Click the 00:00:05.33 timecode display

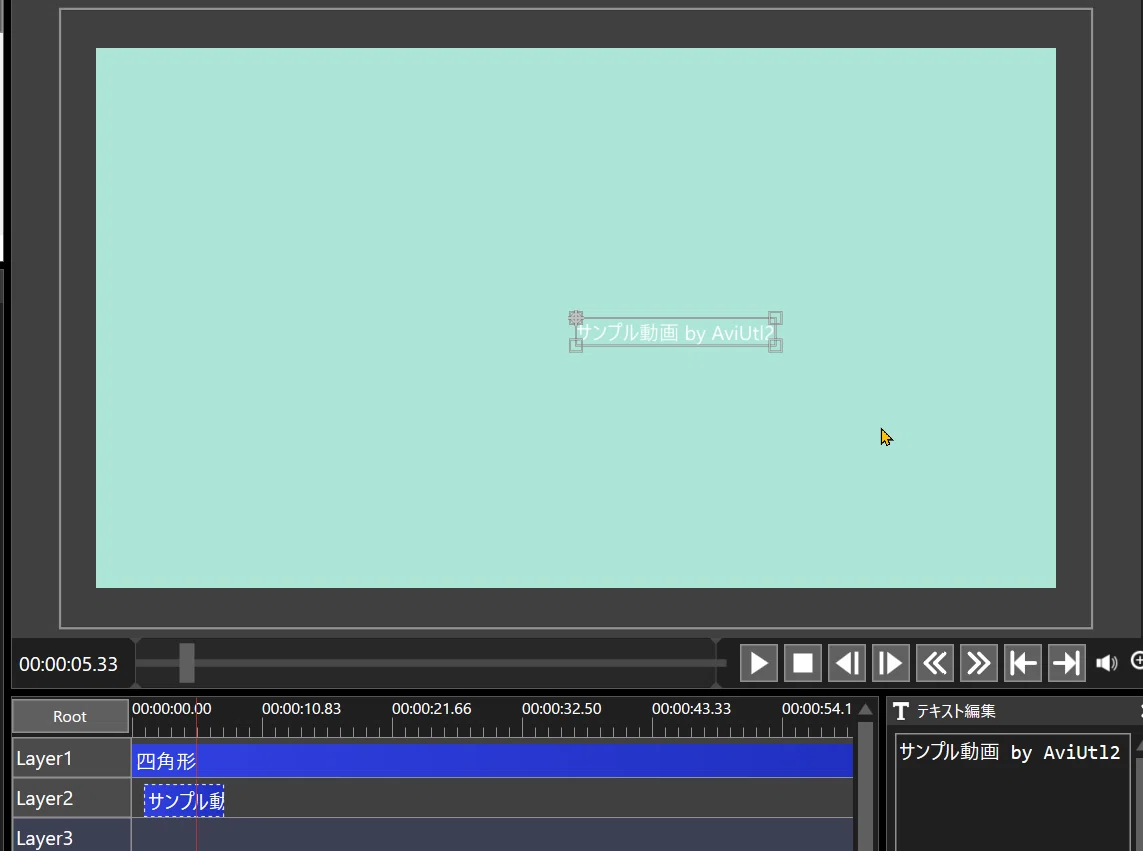(x=69, y=664)
